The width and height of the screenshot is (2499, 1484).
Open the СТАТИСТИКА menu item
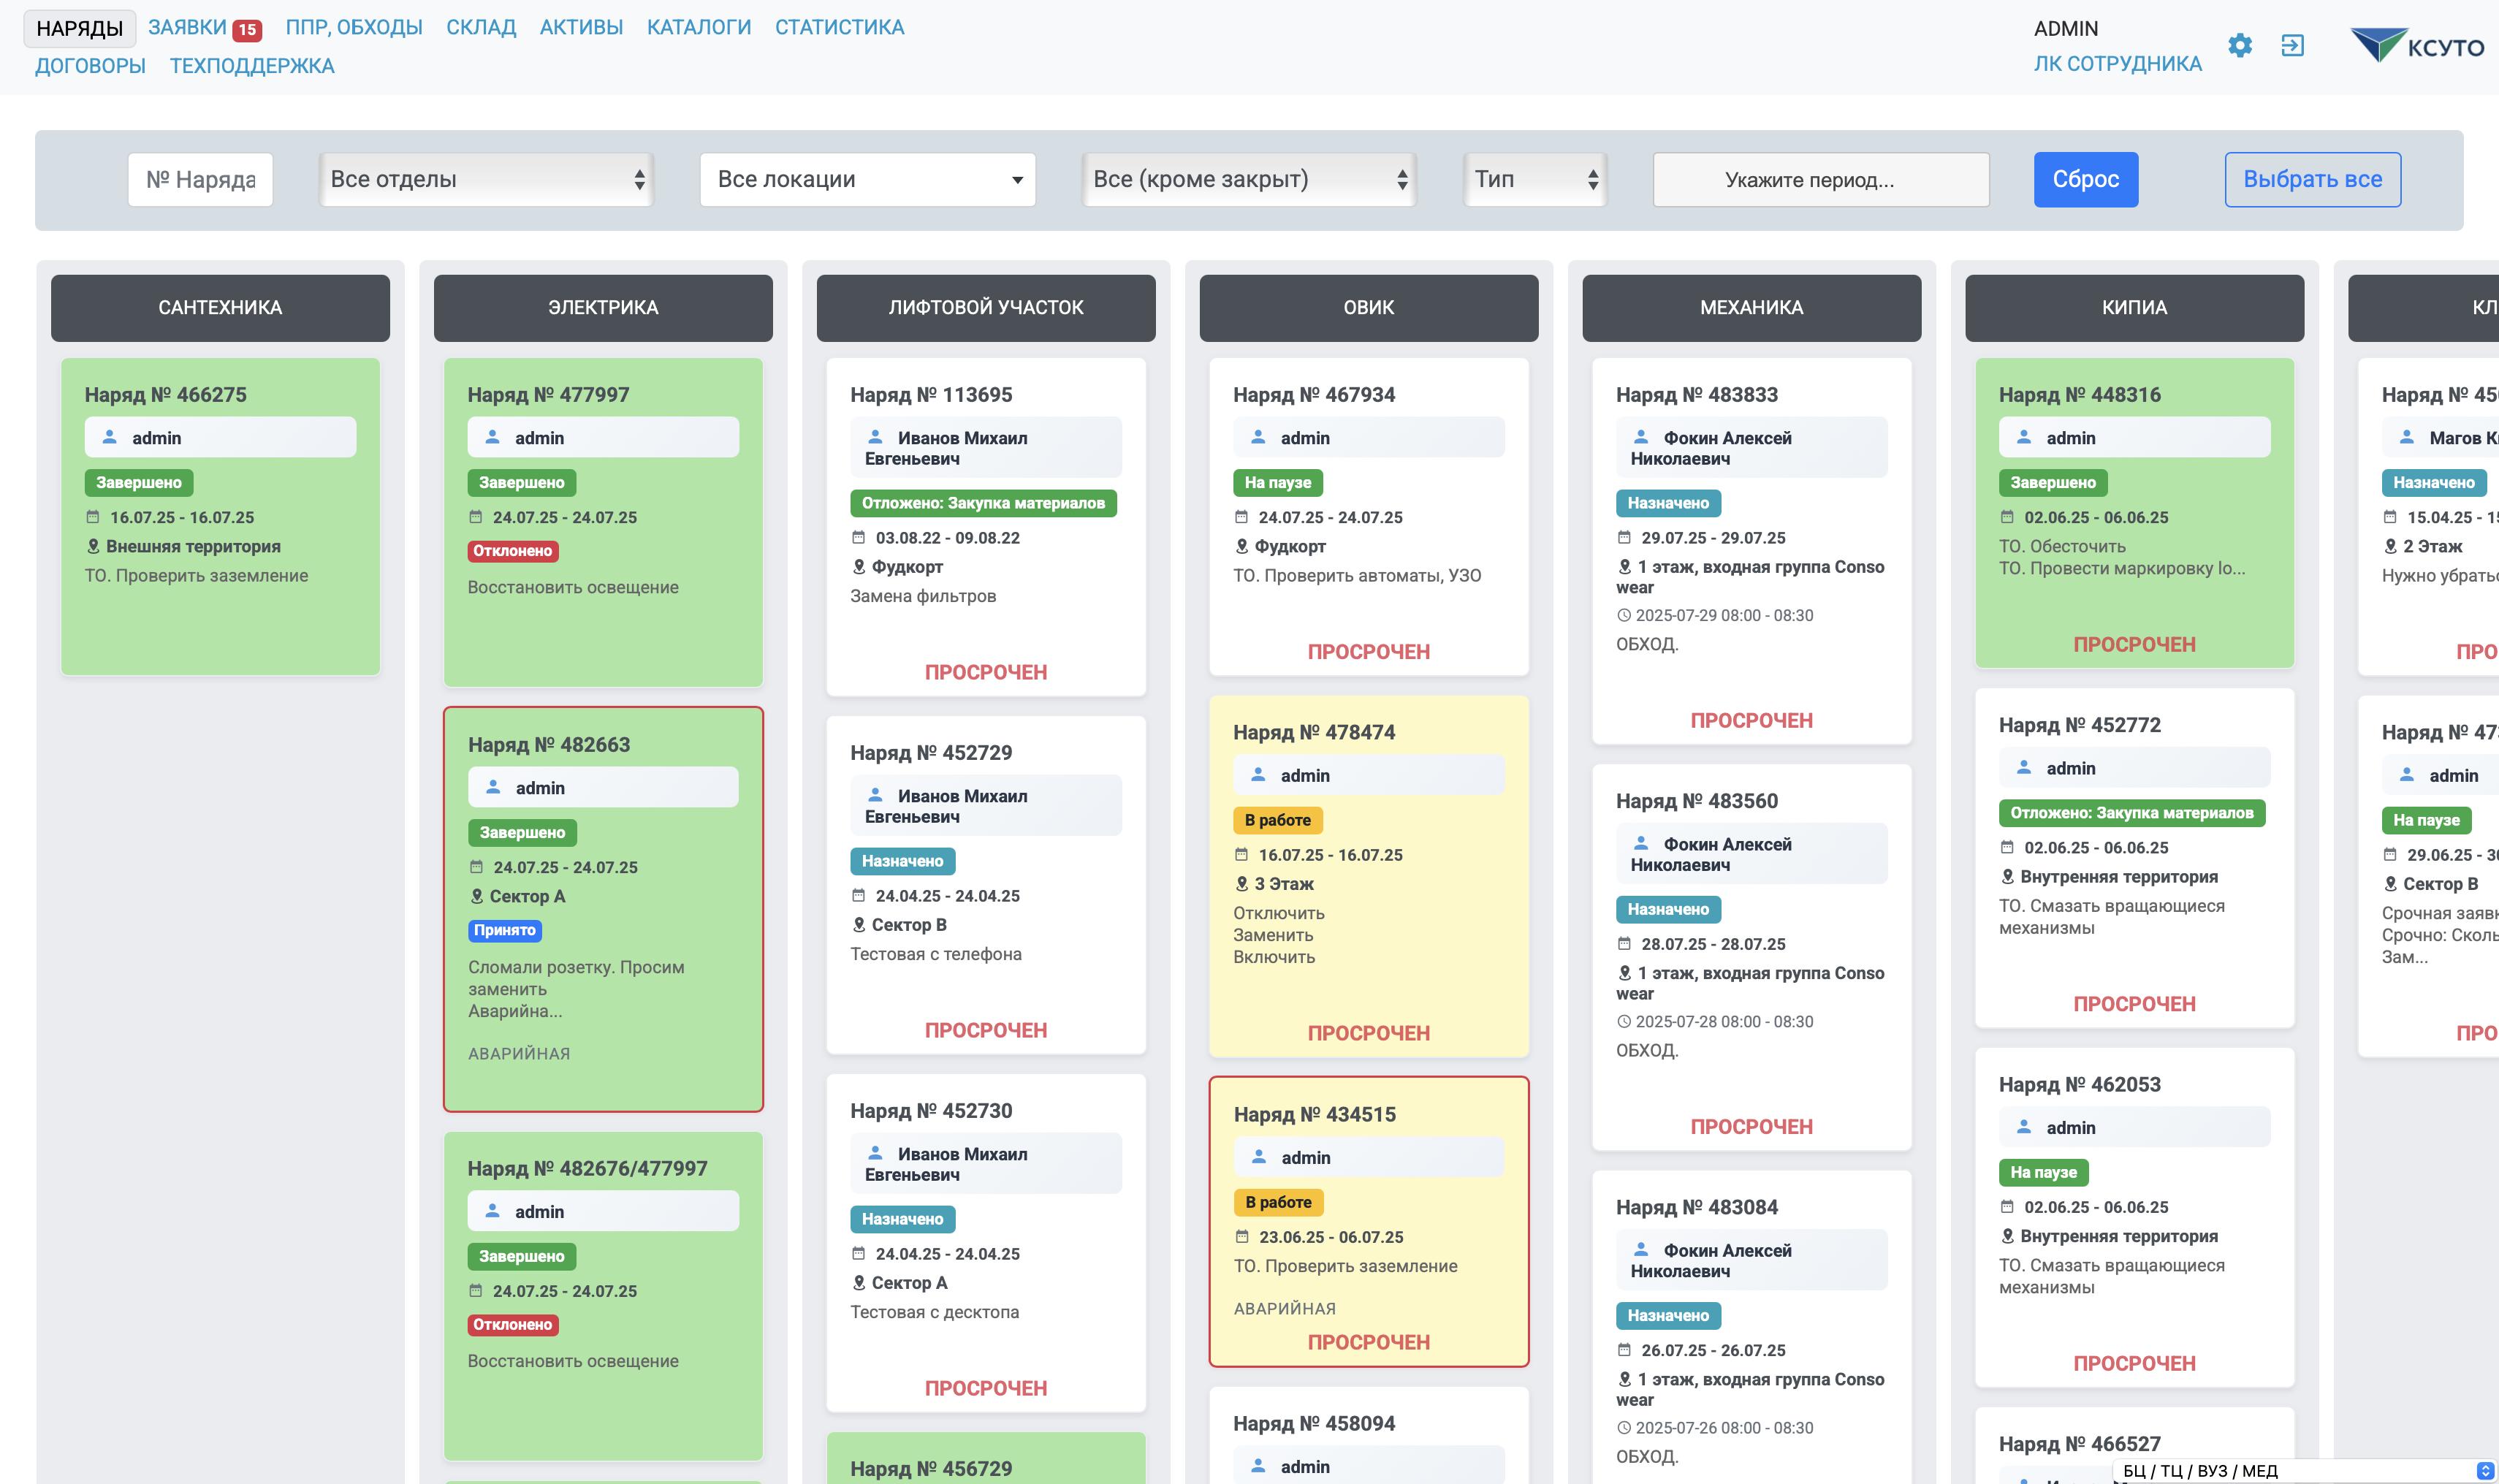click(839, 27)
